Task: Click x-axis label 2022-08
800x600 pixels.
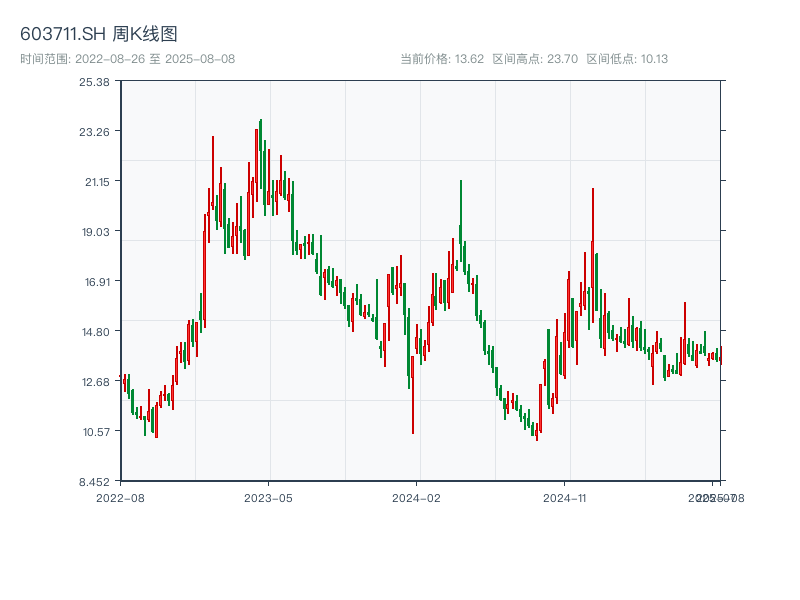Action: pos(120,498)
